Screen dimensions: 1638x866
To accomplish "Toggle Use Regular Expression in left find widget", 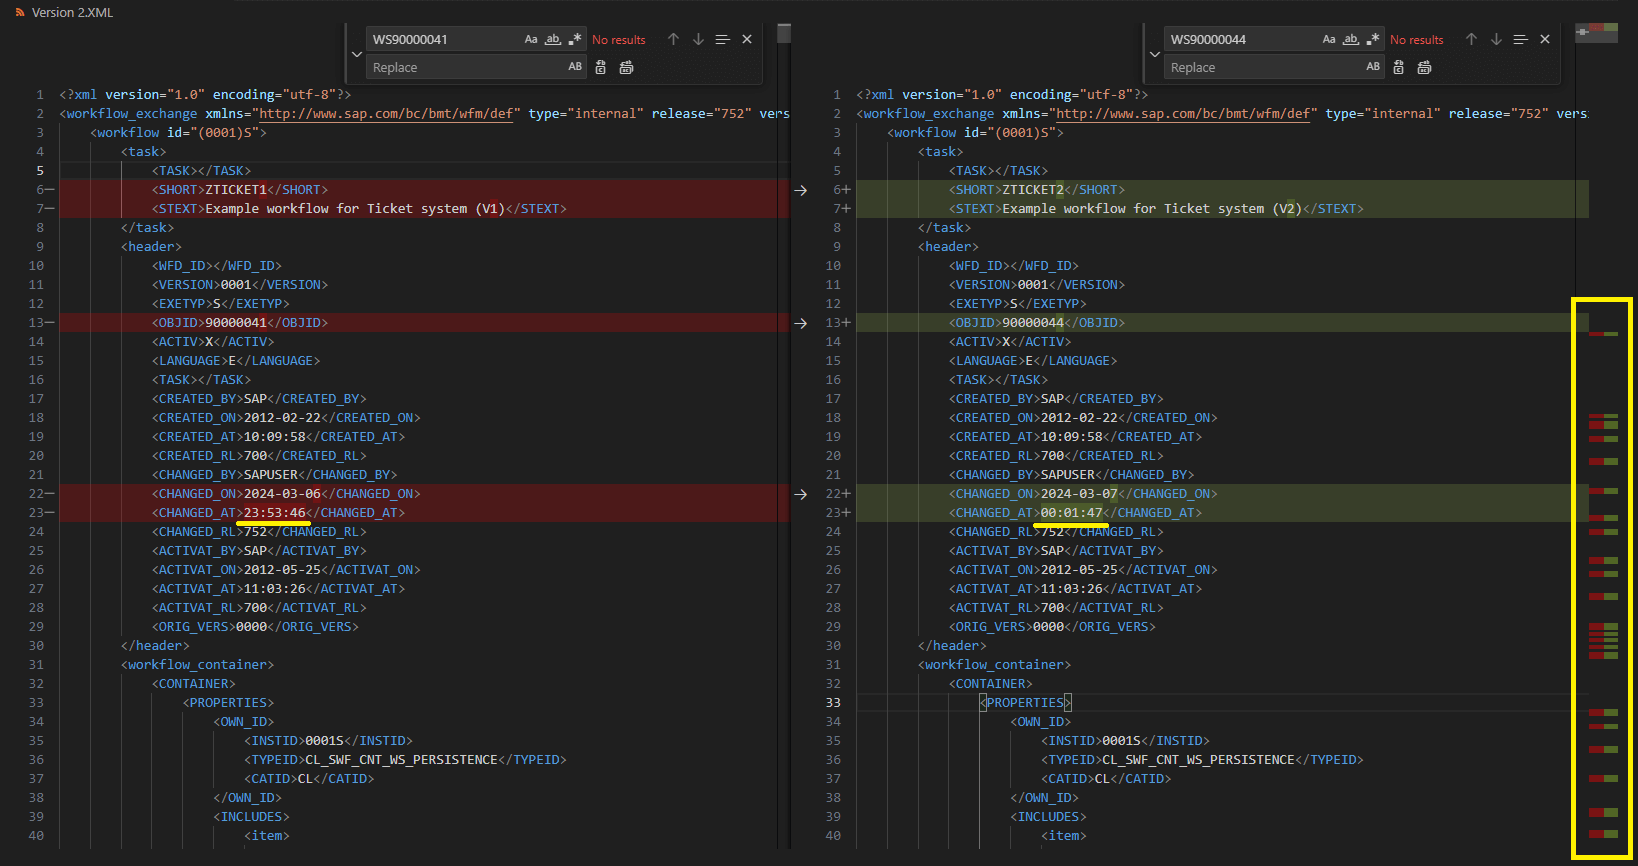I will (575, 39).
